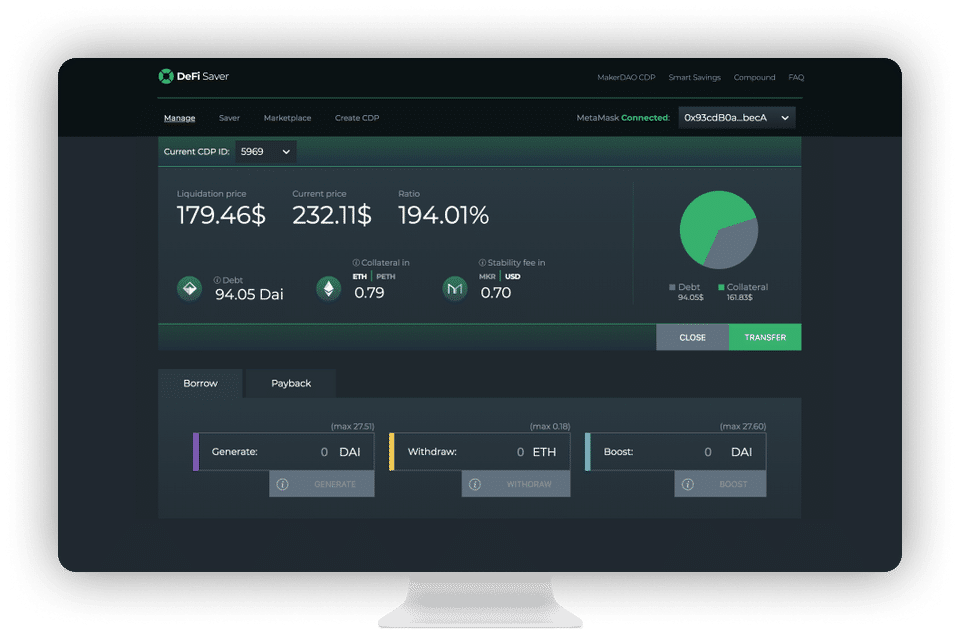
Task: Click the 94.05 Dai debt value
Action: click(249, 294)
